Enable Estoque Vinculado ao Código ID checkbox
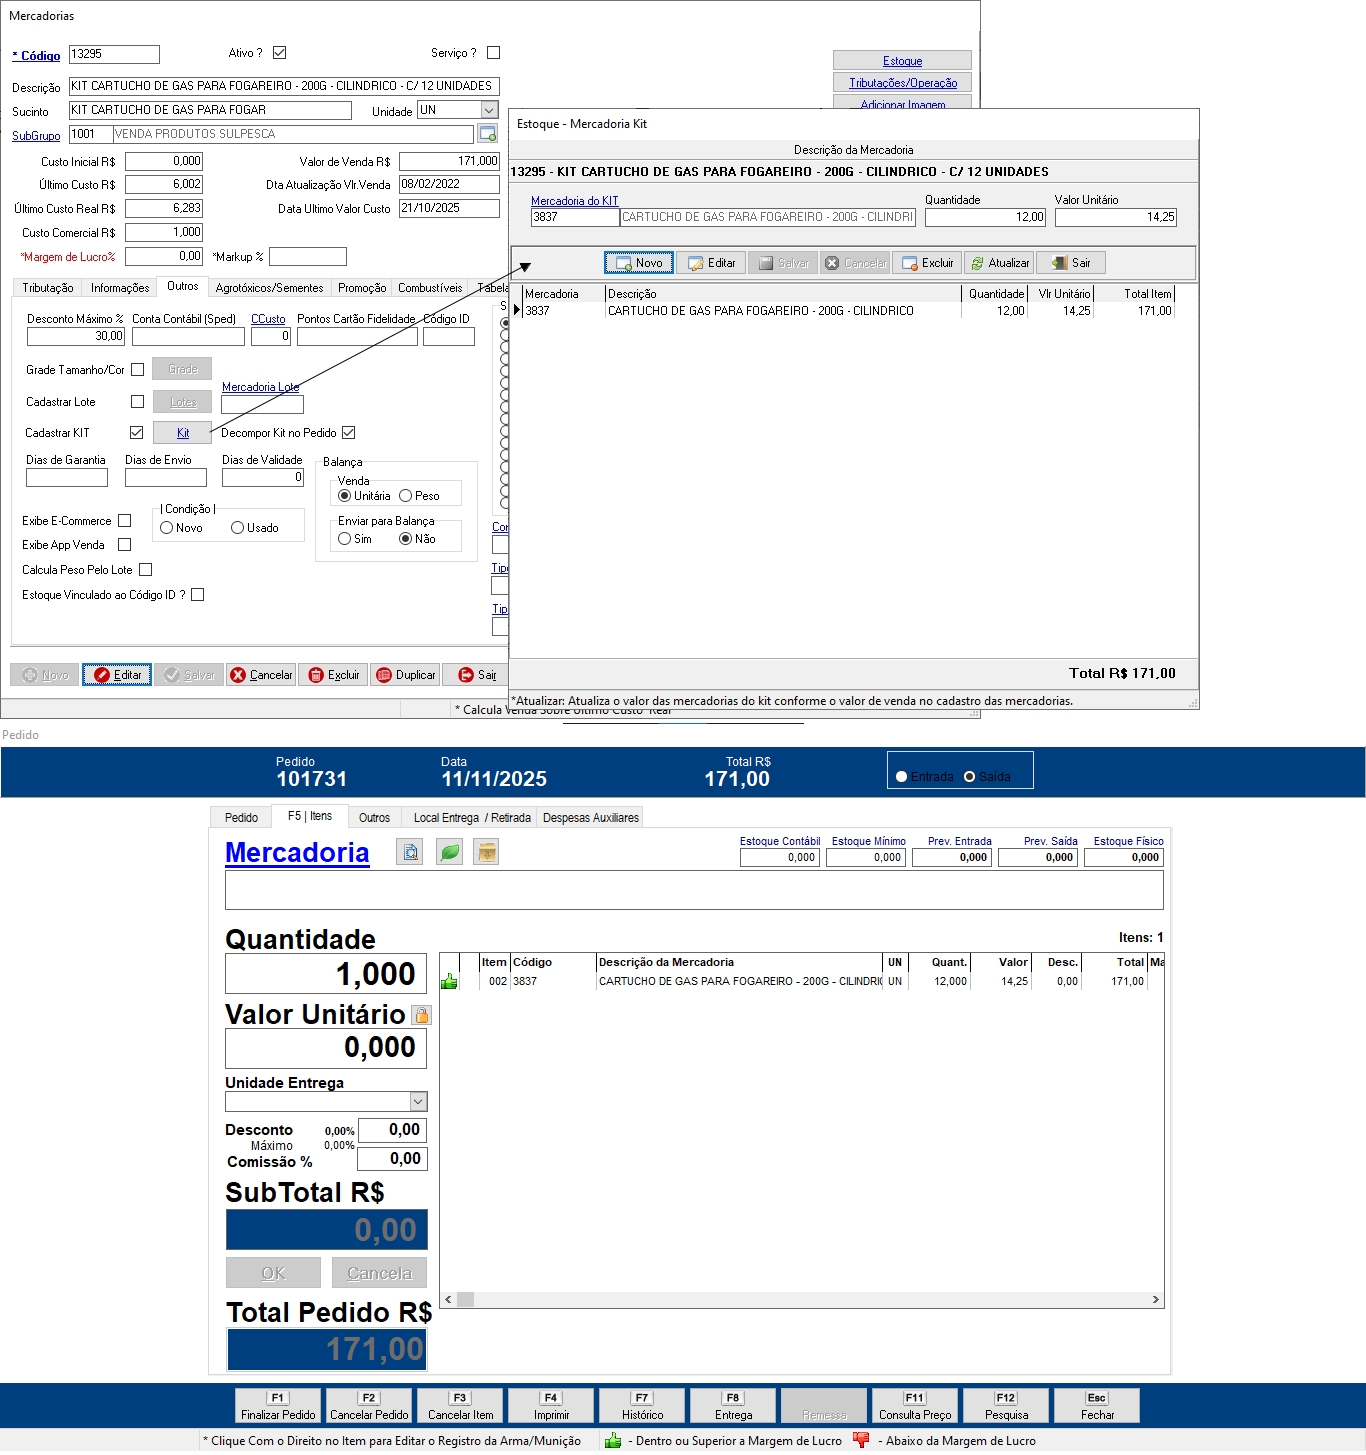This screenshot has width=1366, height=1455. coord(198,595)
